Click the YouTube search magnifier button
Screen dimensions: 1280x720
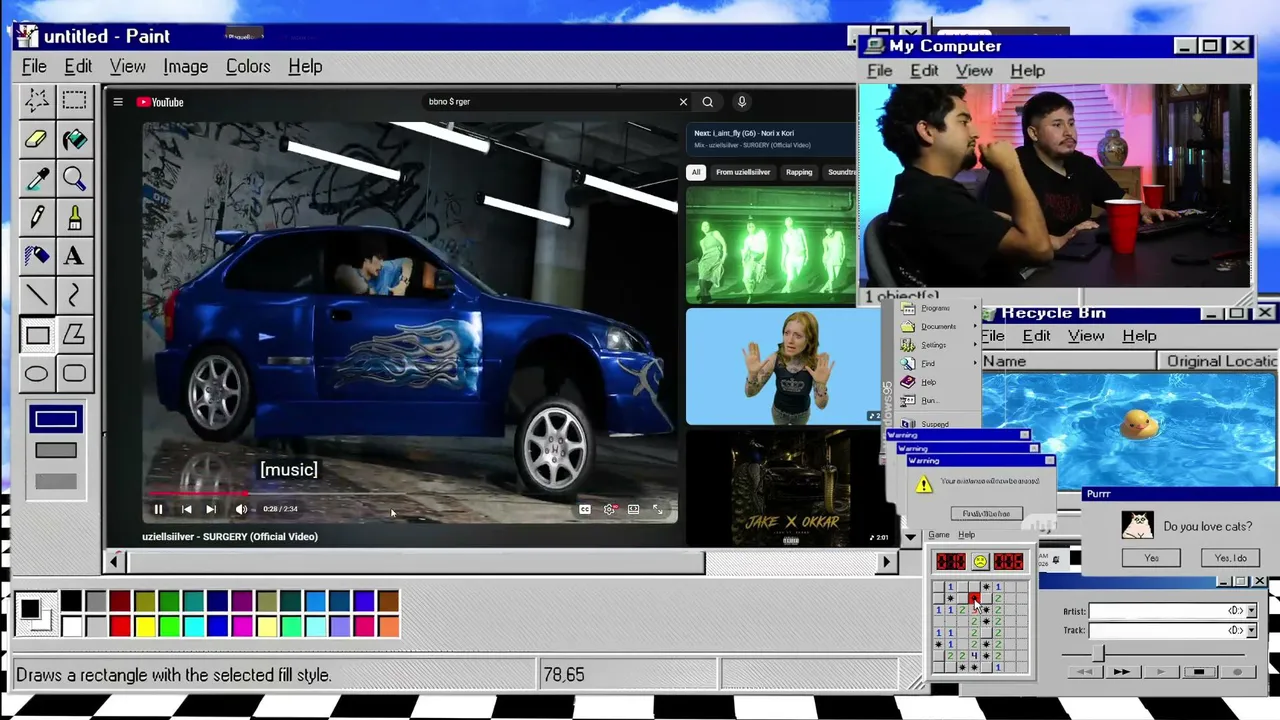(708, 102)
